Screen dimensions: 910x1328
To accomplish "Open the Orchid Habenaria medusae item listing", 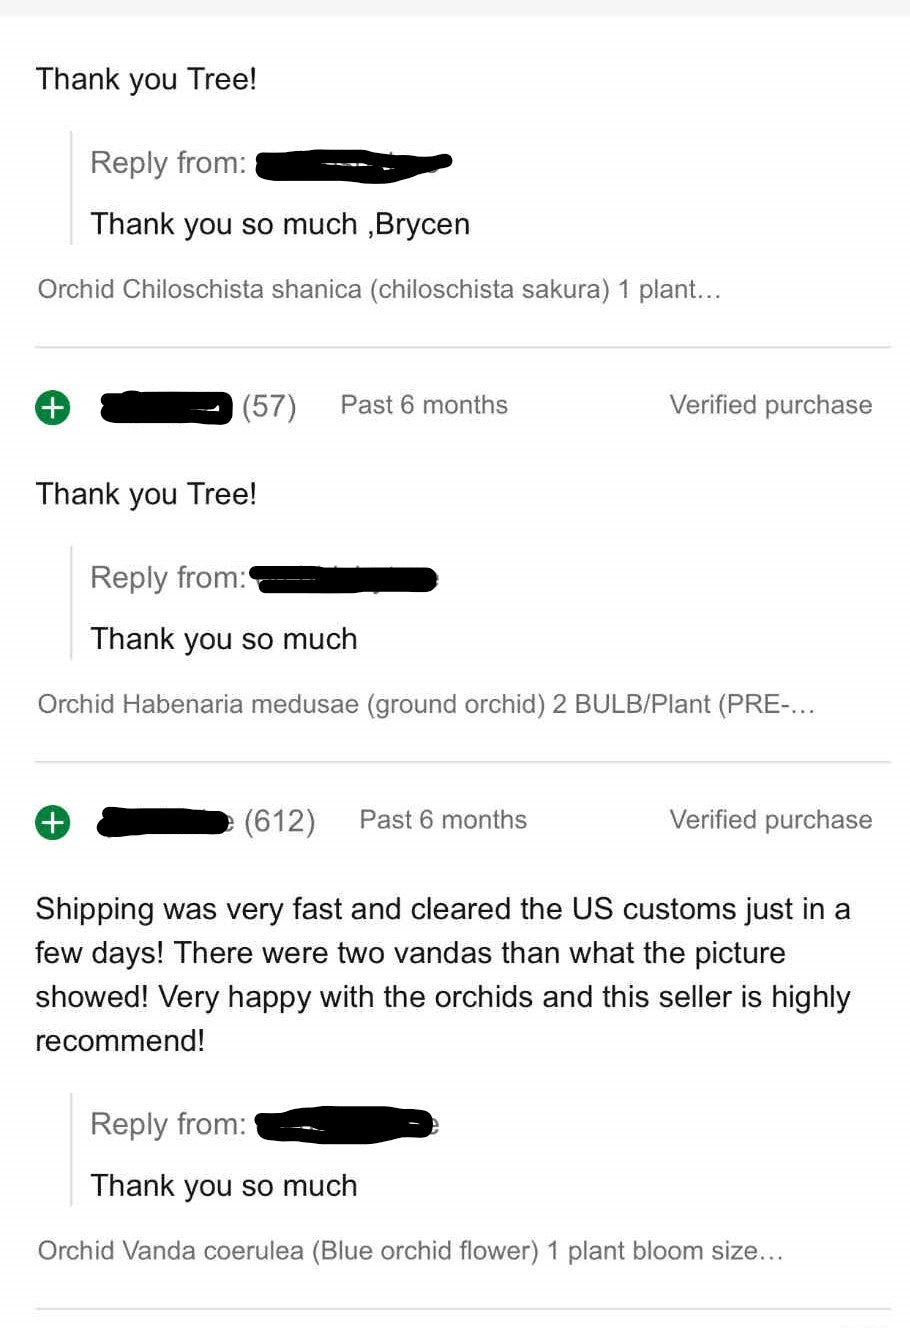I will point(426,704).
